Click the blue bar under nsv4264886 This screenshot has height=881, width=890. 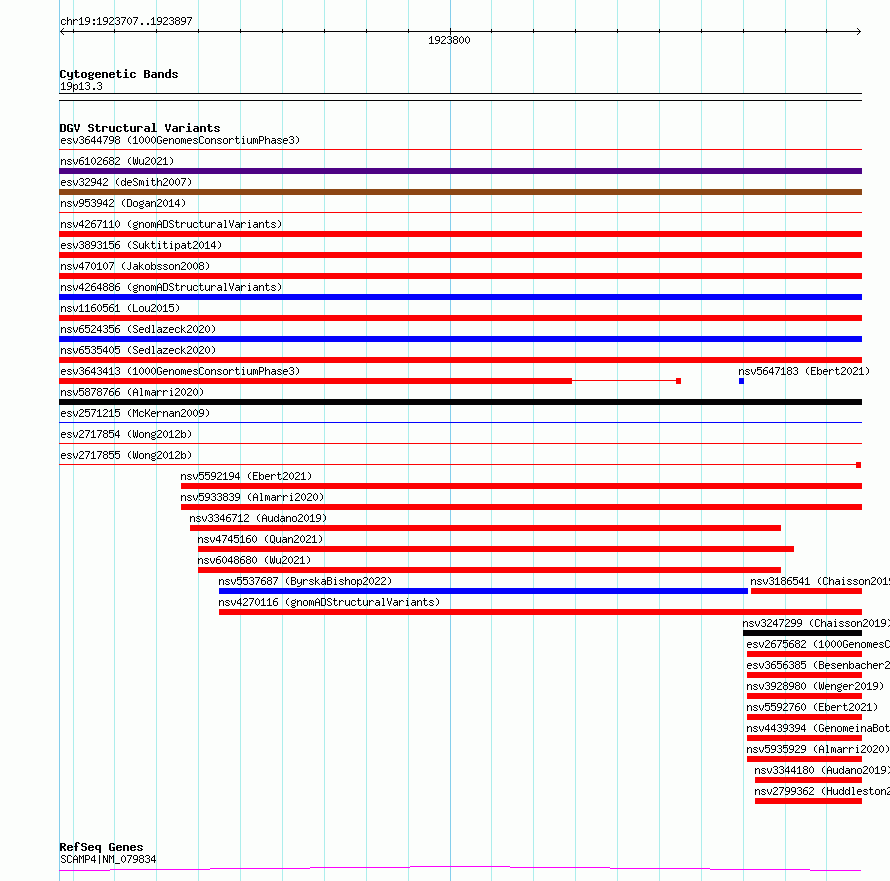460,297
